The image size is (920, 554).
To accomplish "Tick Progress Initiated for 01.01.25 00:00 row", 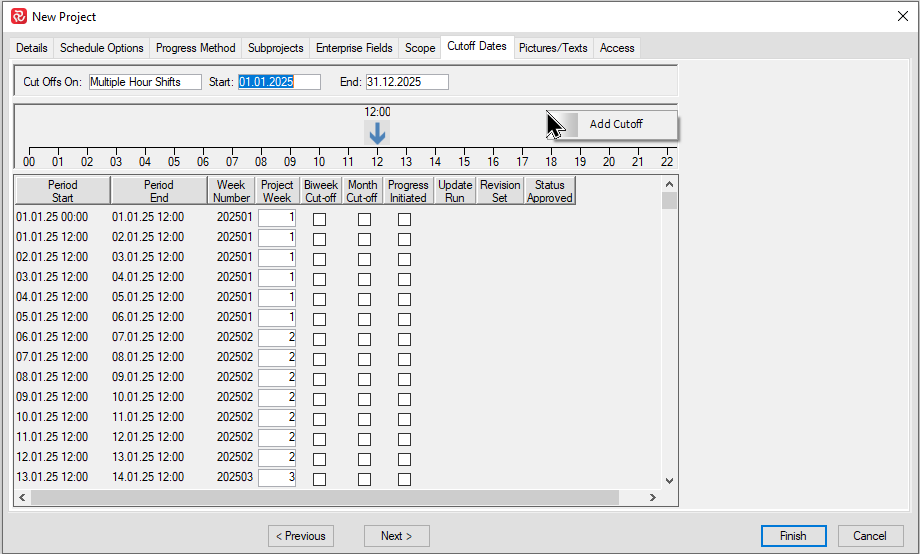I will (404, 219).
